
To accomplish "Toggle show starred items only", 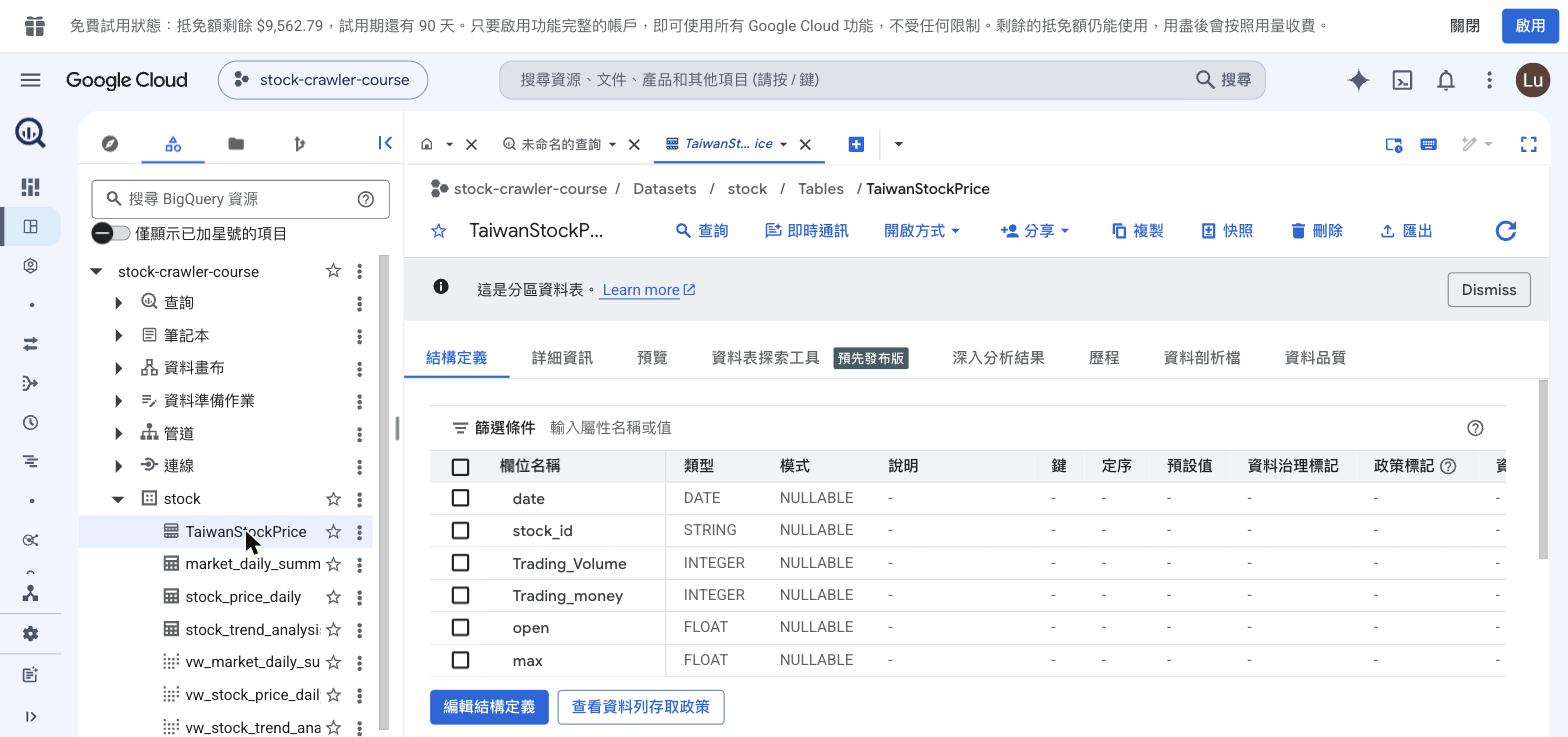I will pyautogui.click(x=111, y=233).
